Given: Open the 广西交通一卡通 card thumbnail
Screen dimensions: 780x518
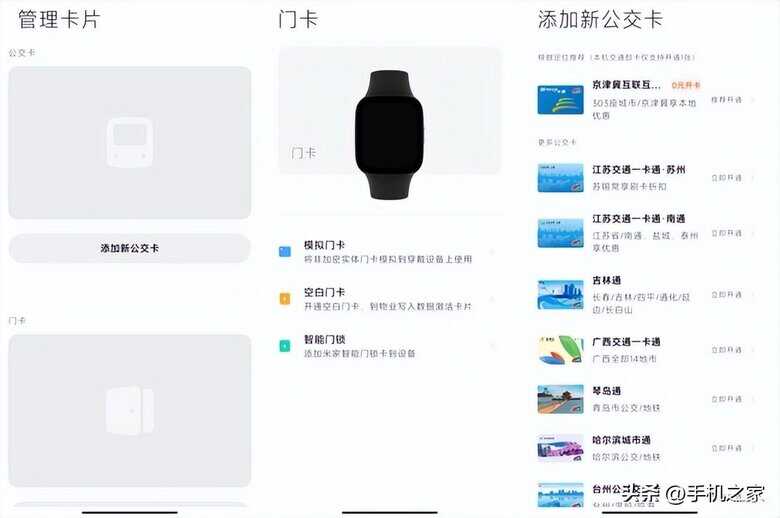Looking at the screenshot, I should [x=561, y=350].
